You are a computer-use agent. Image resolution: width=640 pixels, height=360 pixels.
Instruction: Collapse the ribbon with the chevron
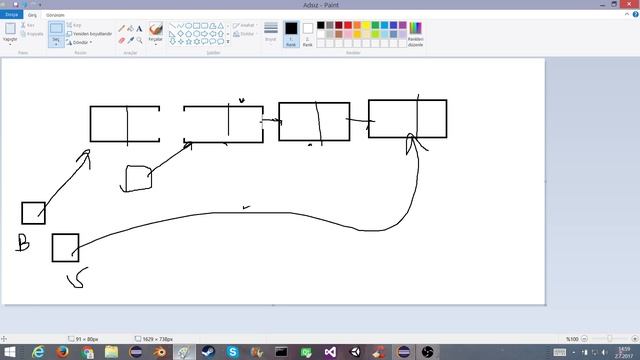coord(627,14)
